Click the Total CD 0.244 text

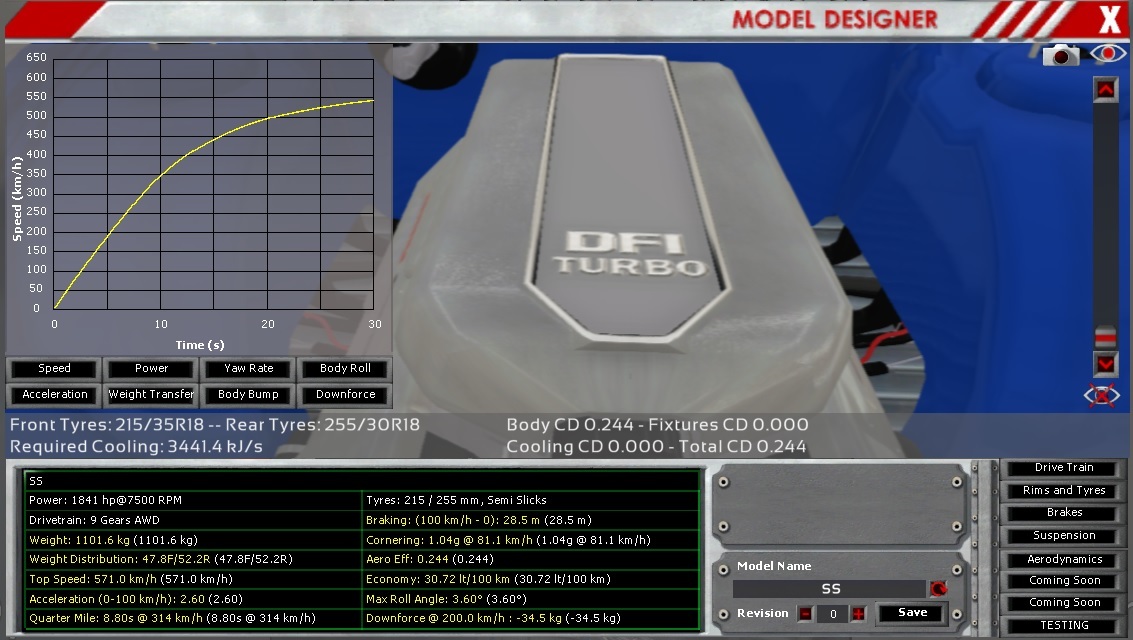click(x=741, y=446)
